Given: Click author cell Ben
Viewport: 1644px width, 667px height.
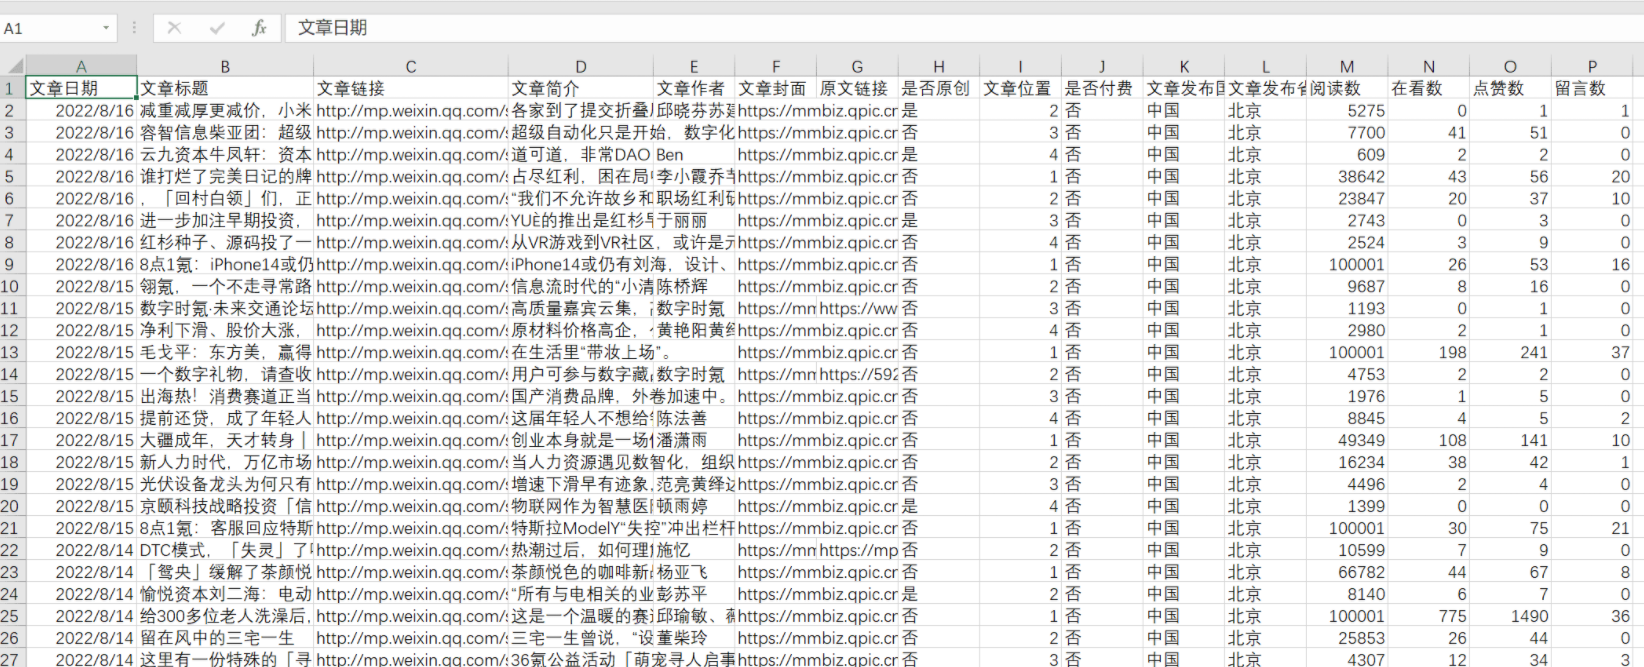Looking at the screenshot, I should [x=694, y=154].
